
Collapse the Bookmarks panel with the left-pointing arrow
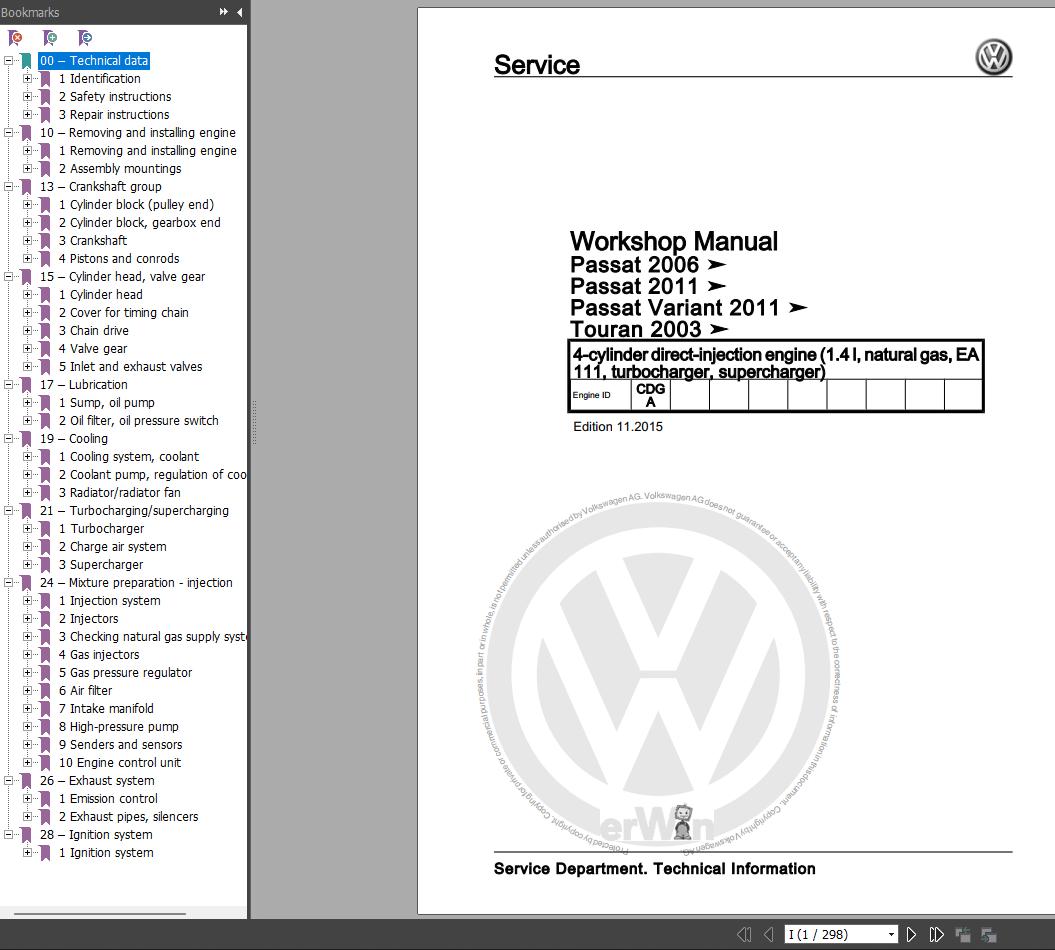(x=238, y=12)
